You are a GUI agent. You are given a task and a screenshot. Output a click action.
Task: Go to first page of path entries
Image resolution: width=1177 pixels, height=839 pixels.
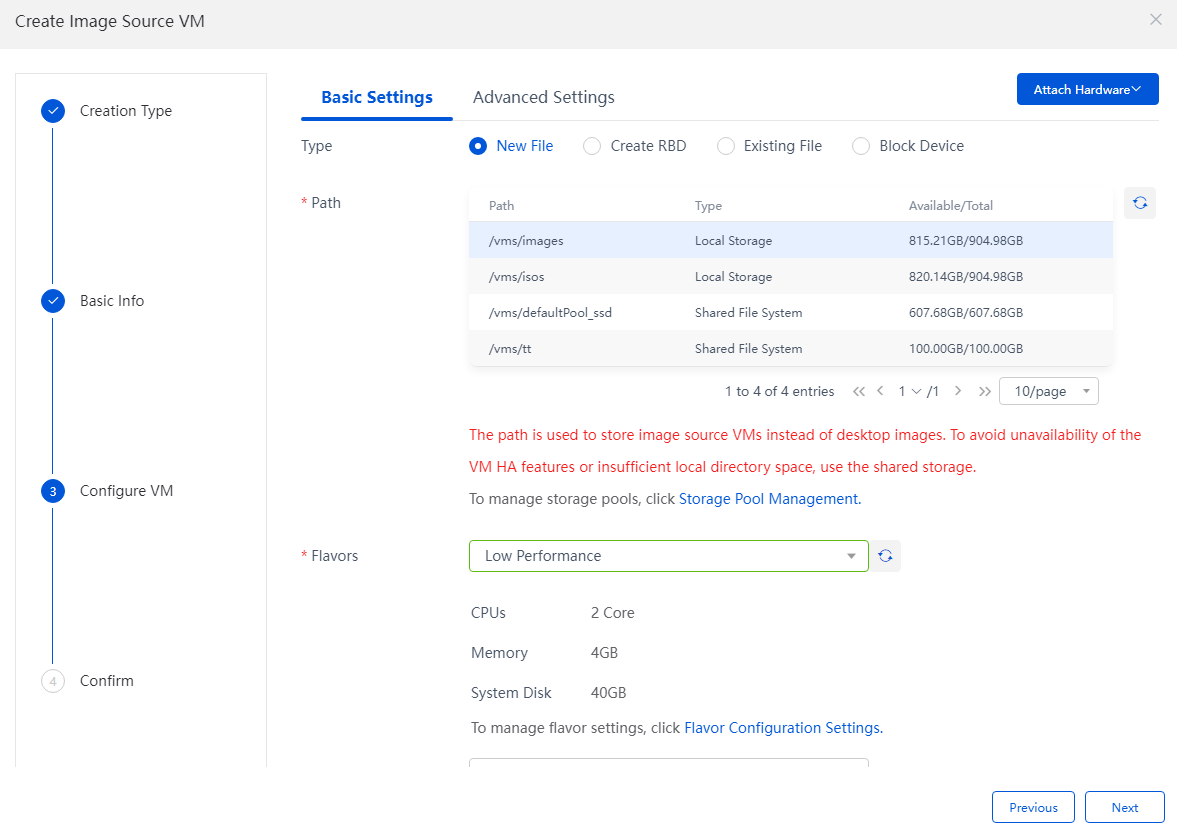coord(859,391)
